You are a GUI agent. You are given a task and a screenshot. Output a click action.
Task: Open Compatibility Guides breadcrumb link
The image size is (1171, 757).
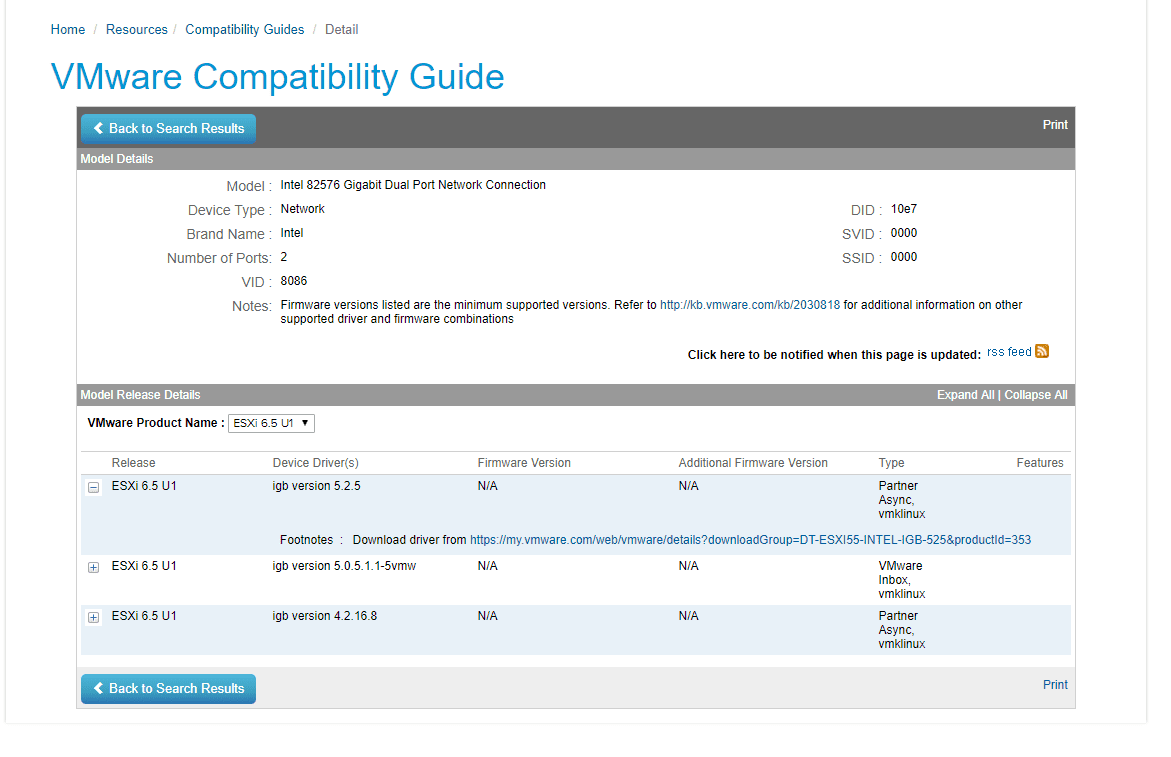(244, 29)
